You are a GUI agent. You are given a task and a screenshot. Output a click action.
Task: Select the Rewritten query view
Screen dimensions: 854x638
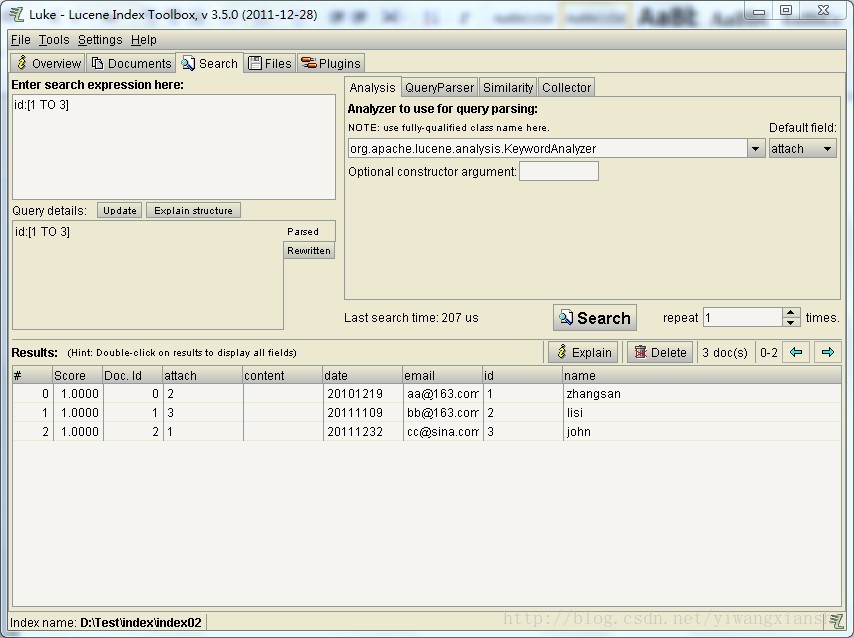(309, 251)
